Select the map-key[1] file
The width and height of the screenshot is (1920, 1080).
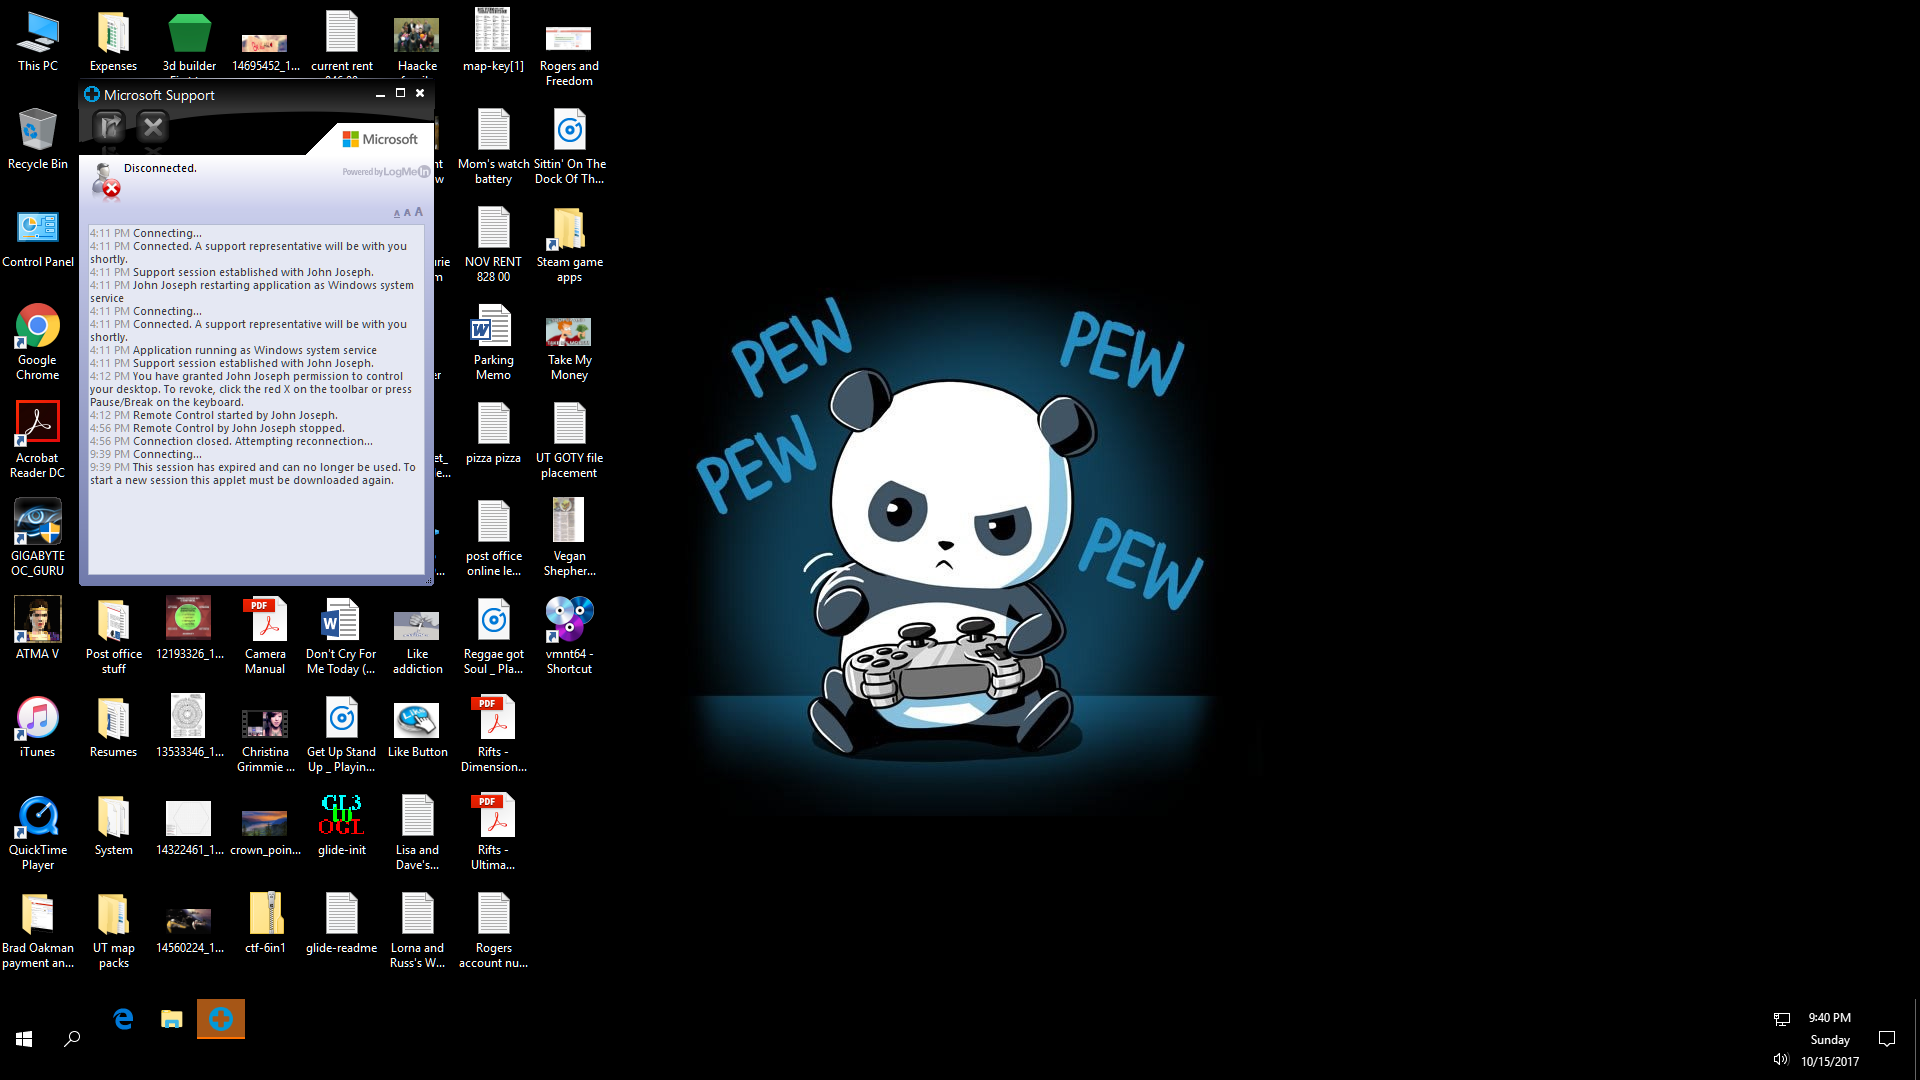pos(493,40)
